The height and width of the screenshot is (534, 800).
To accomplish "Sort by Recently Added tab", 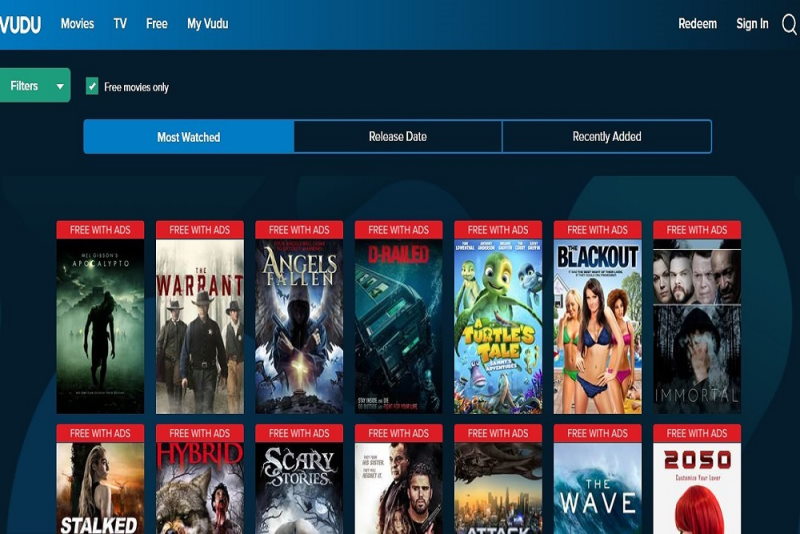I will (x=606, y=137).
